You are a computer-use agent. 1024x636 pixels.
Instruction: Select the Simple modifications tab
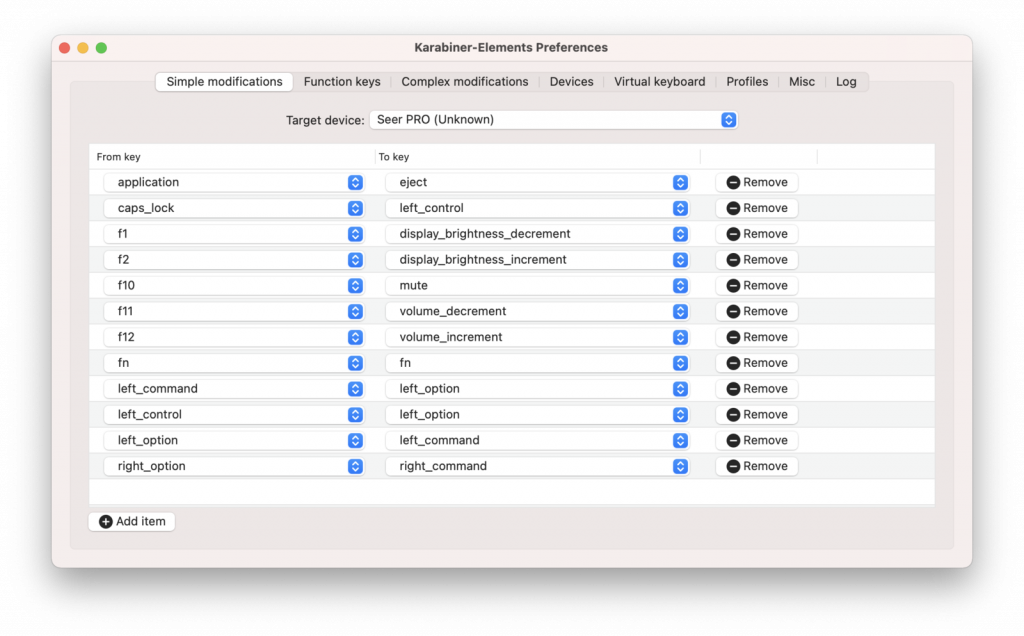224,82
